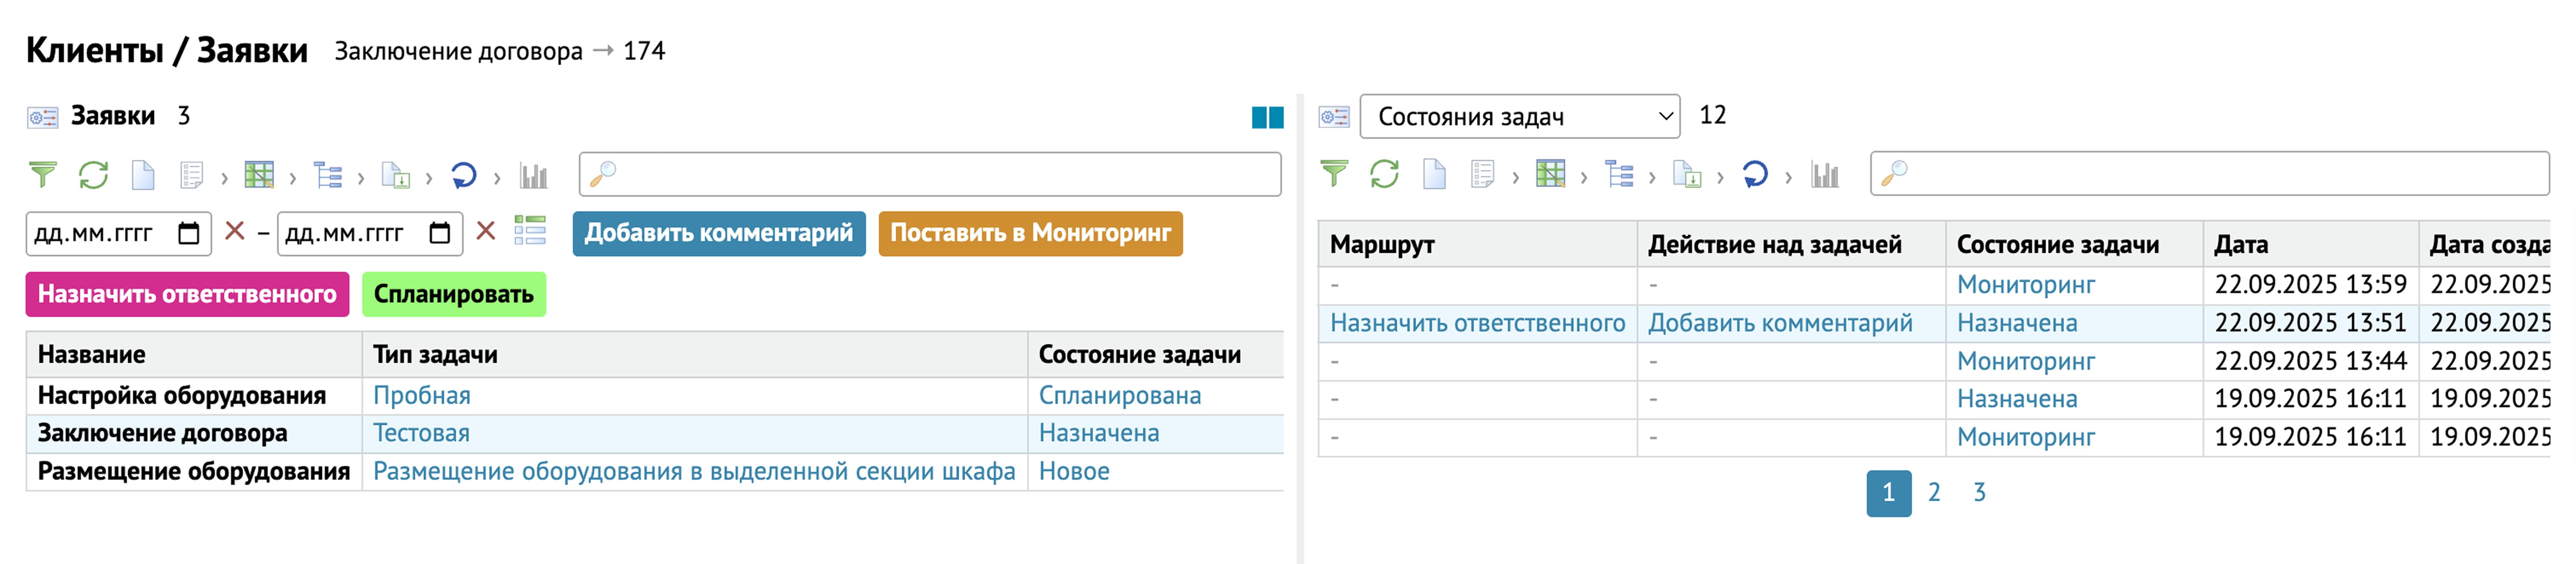
Task: Click the table grid icon in Заявки toolbar
Action: coord(259,175)
